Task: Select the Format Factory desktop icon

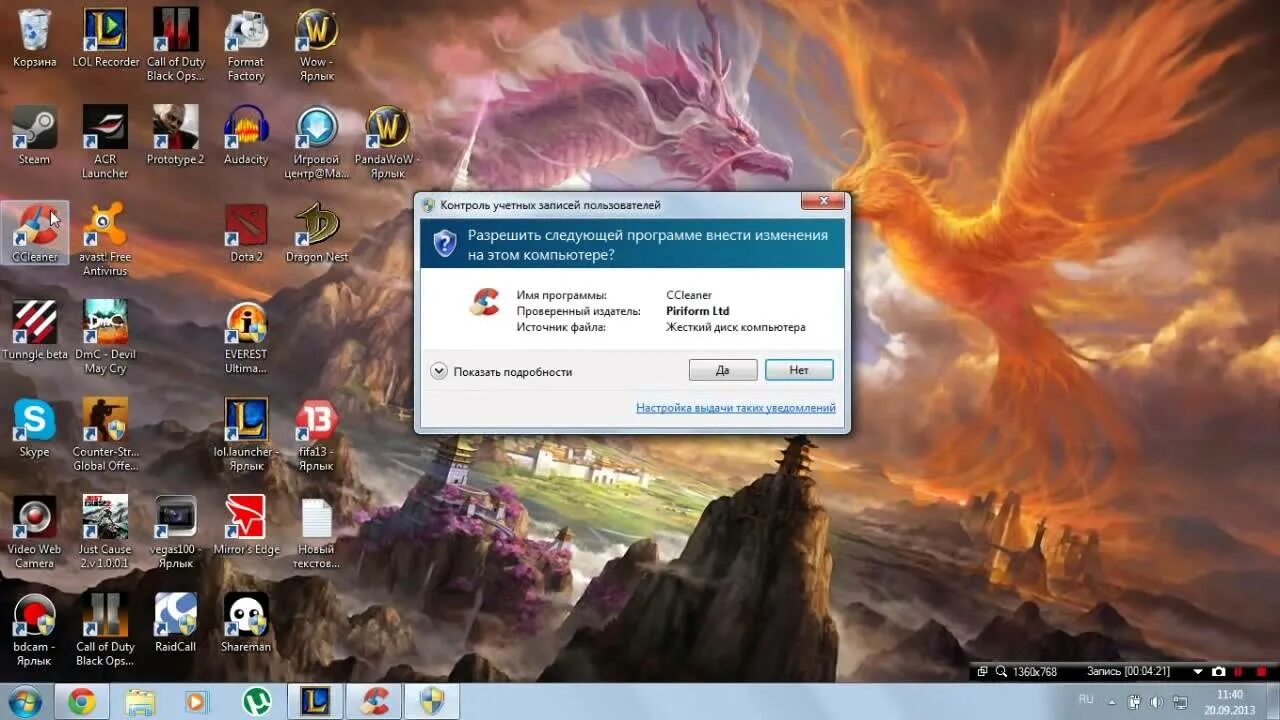Action: pos(246,46)
